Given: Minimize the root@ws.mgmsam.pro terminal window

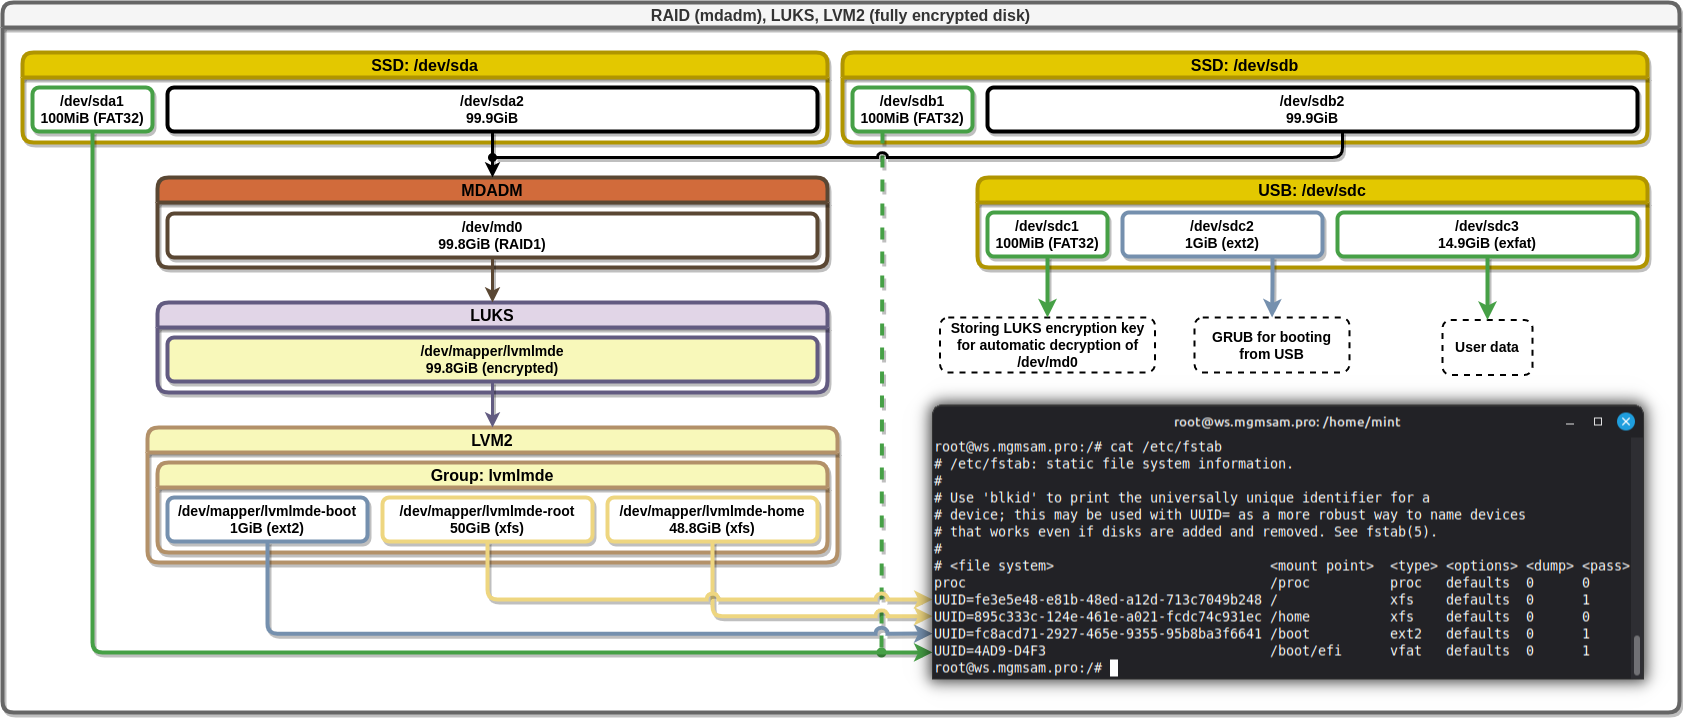Looking at the screenshot, I should (1569, 421).
